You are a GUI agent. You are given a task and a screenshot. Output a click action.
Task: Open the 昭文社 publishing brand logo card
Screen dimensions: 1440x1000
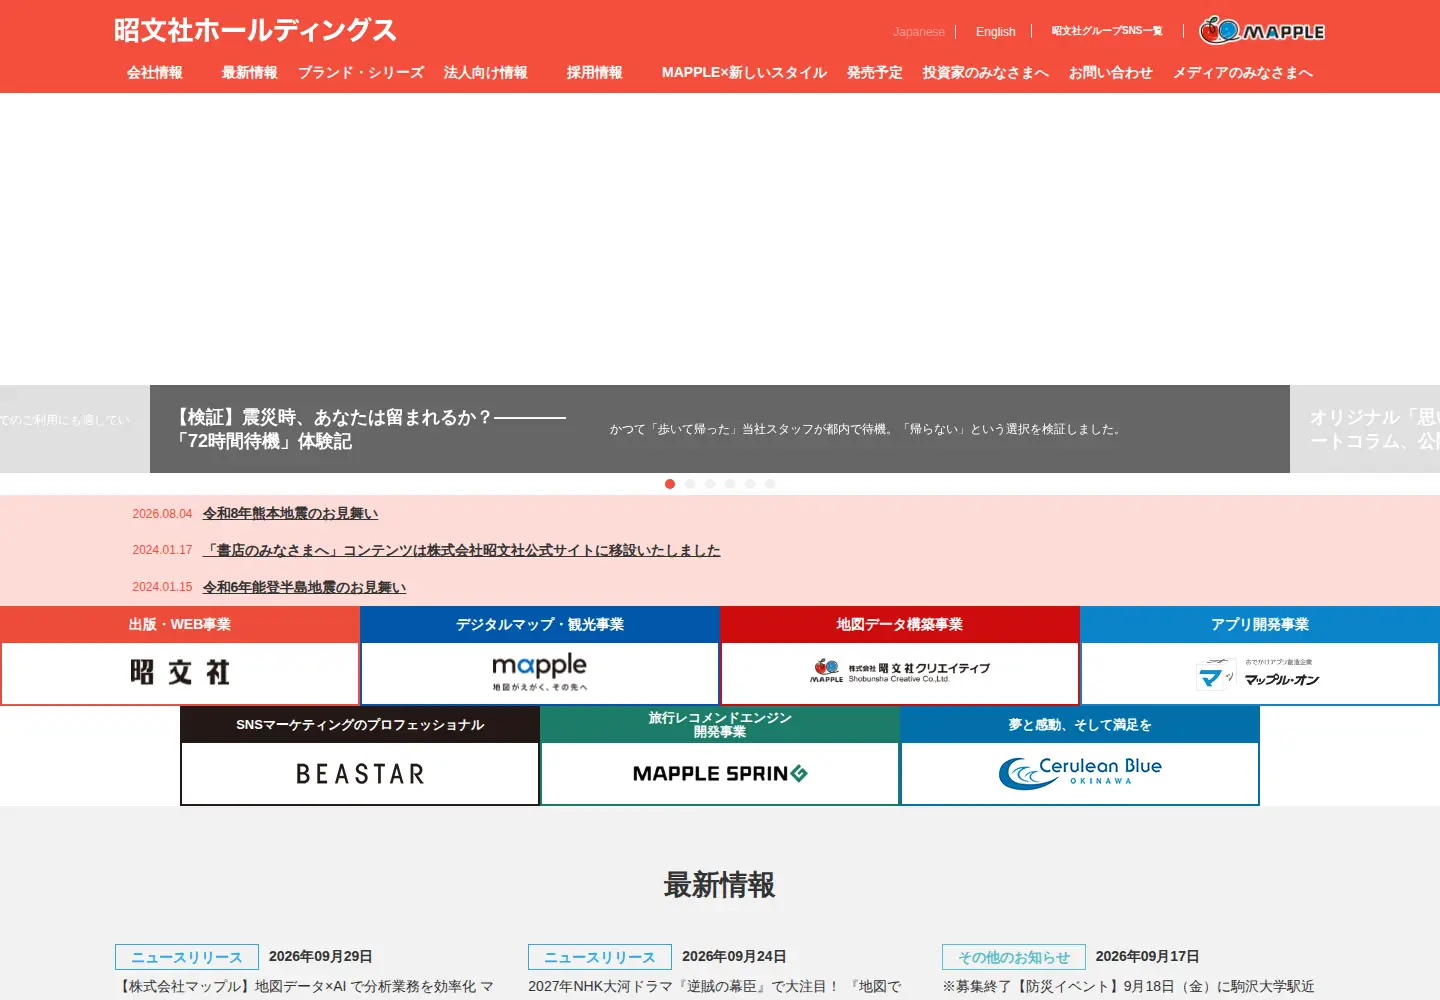coord(180,673)
